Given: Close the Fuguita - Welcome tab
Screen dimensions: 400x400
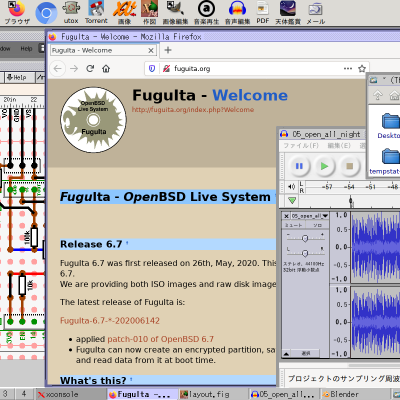Looking at the screenshot, I should tap(151, 50).
